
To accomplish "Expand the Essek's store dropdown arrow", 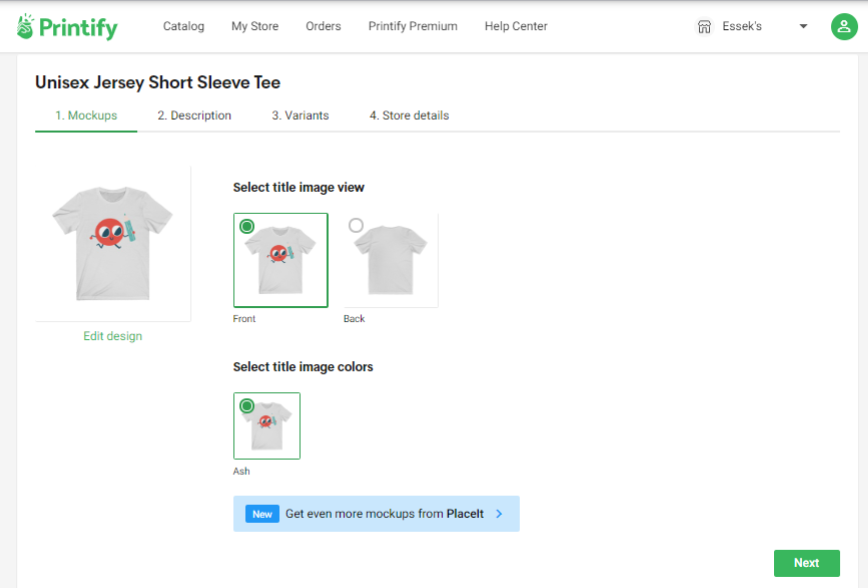I will (803, 26).
